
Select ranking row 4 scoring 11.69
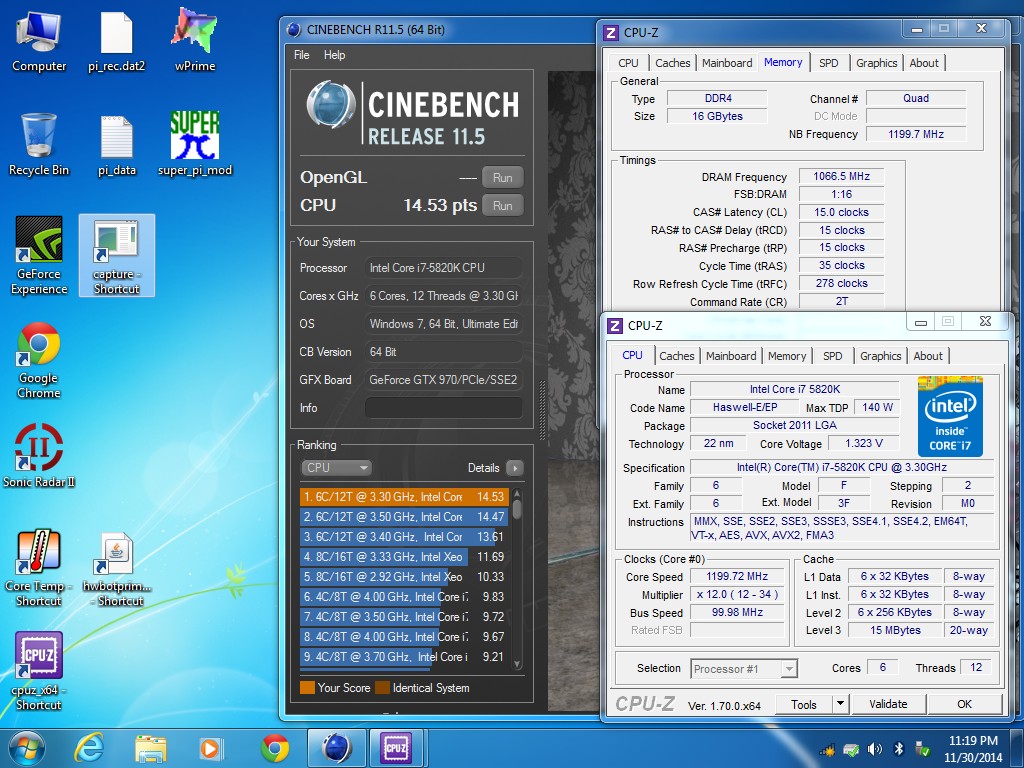pos(404,556)
